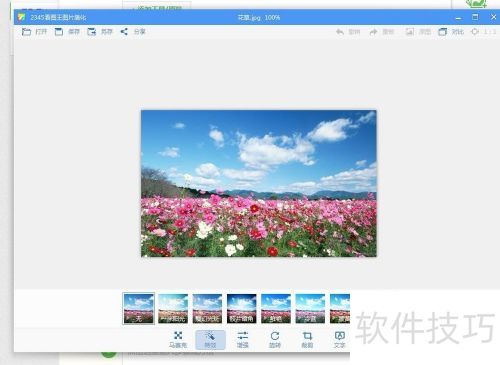500x365 pixels.
Task: Apply the 魔幻光斑 bokeh effect thumbnail
Action: (x=207, y=309)
